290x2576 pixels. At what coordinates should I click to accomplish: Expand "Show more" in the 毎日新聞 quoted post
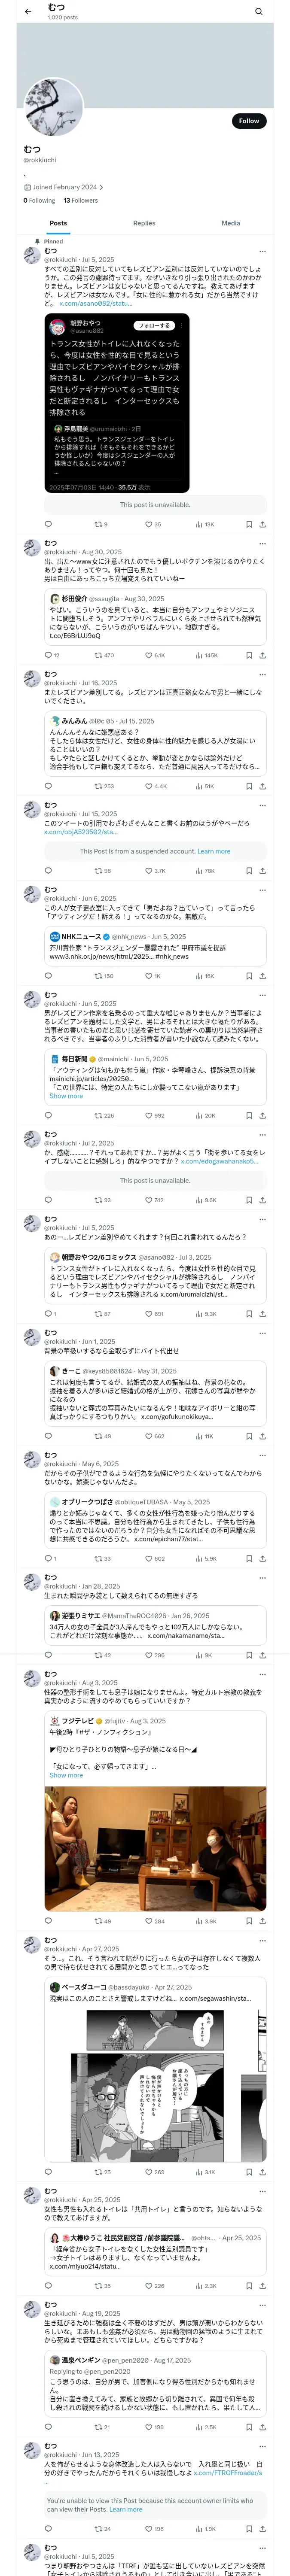pos(66,1096)
